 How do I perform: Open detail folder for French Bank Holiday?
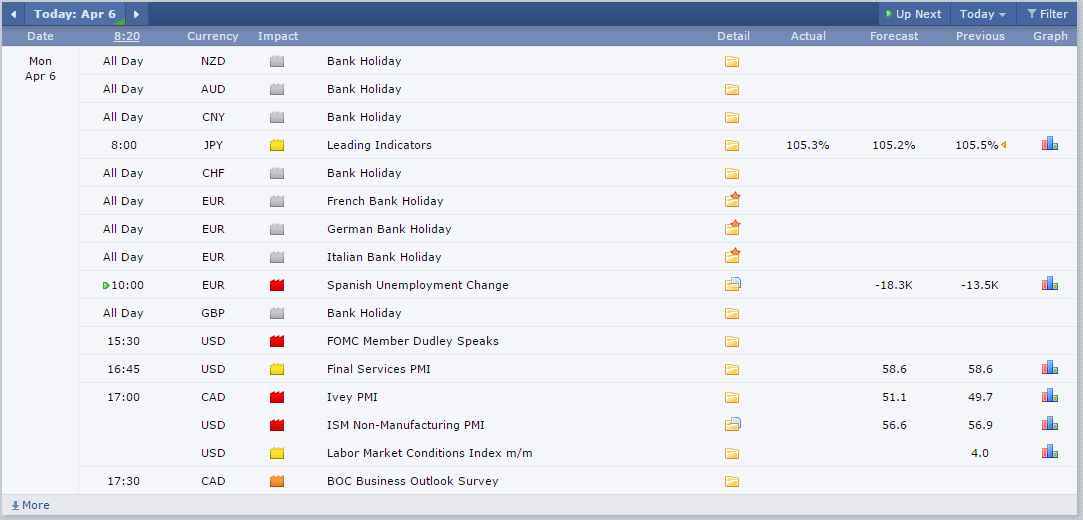pos(733,200)
